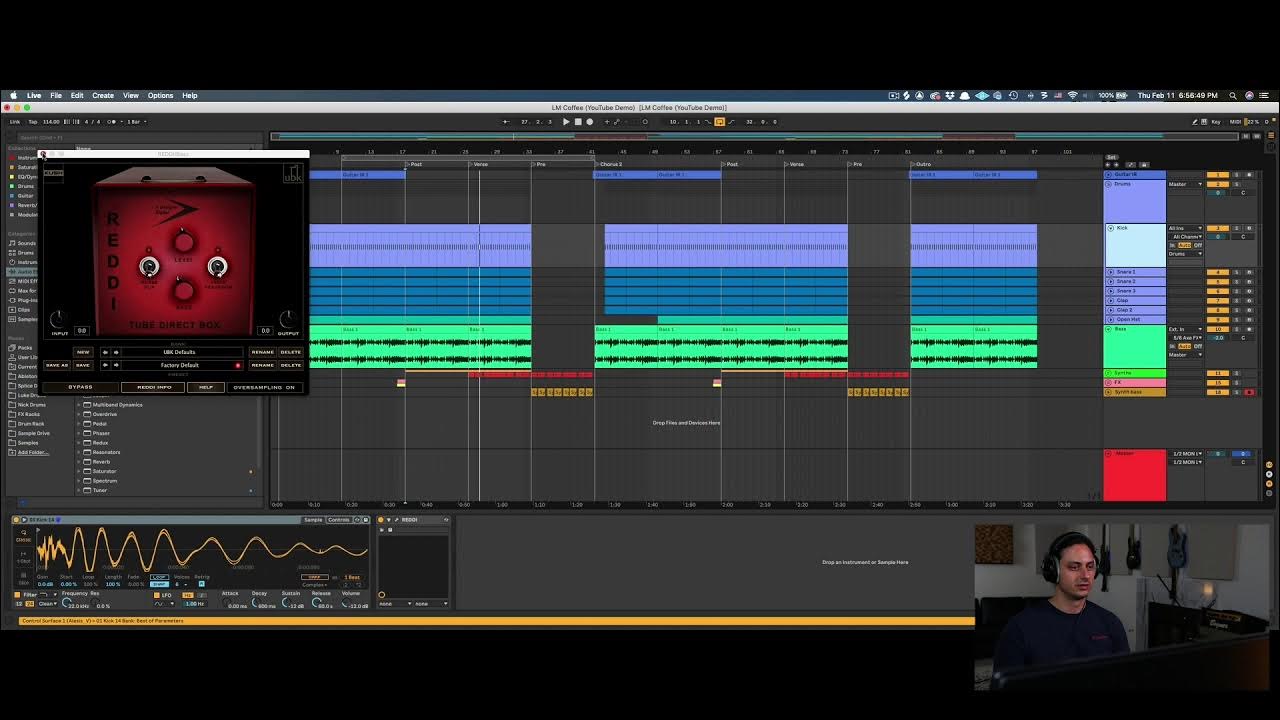Click the NEW bank button in REDDI
The height and width of the screenshot is (720, 1280).
pyautogui.click(x=83, y=352)
